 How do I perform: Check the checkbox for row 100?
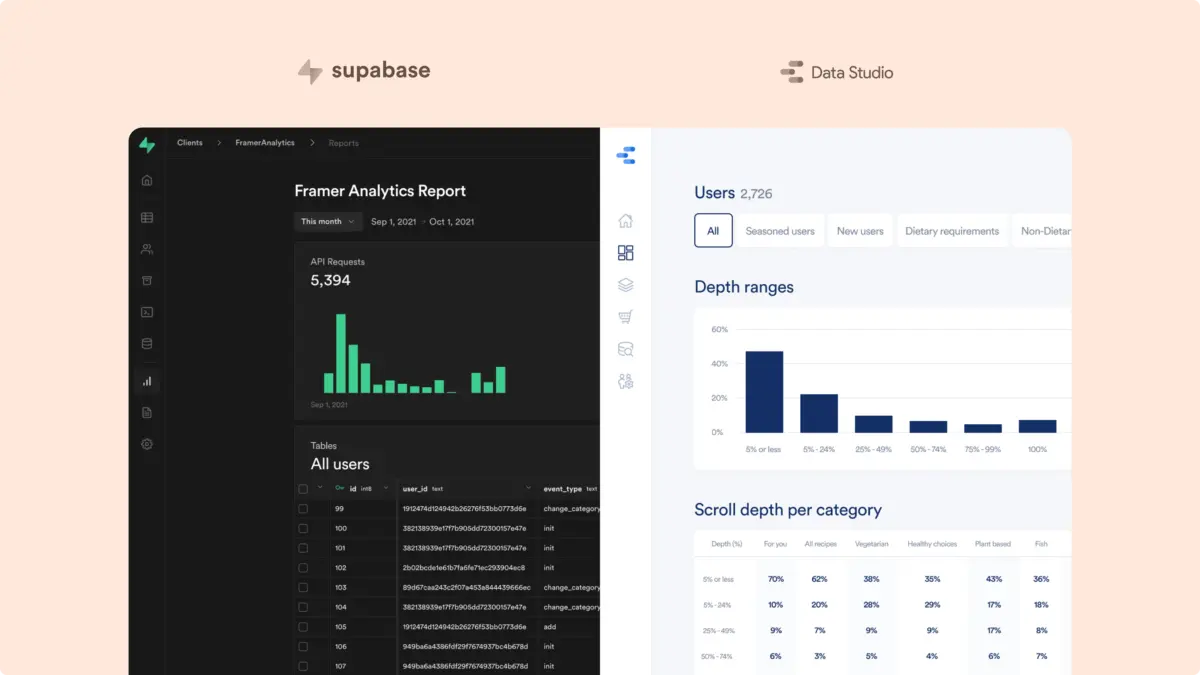pos(303,528)
